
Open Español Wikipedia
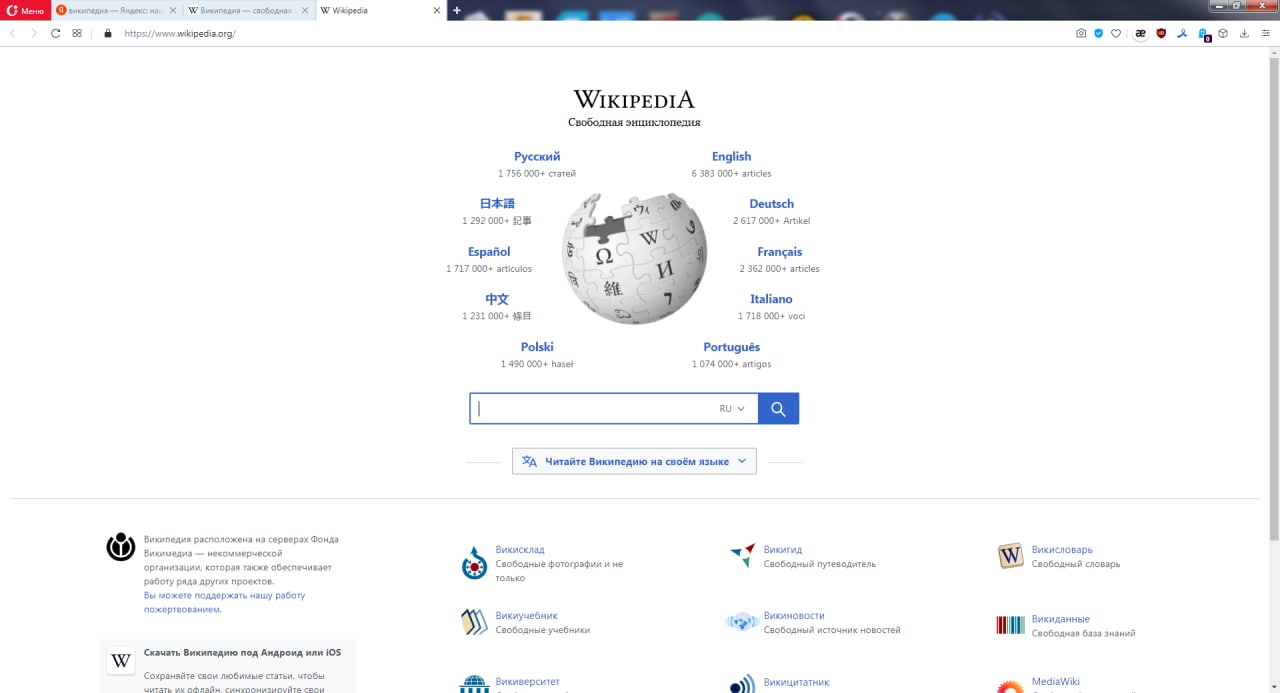(x=489, y=252)
